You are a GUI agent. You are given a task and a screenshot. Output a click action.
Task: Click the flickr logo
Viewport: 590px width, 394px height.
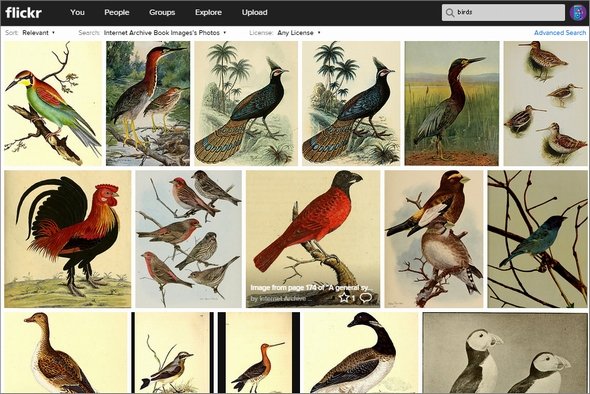23,12
